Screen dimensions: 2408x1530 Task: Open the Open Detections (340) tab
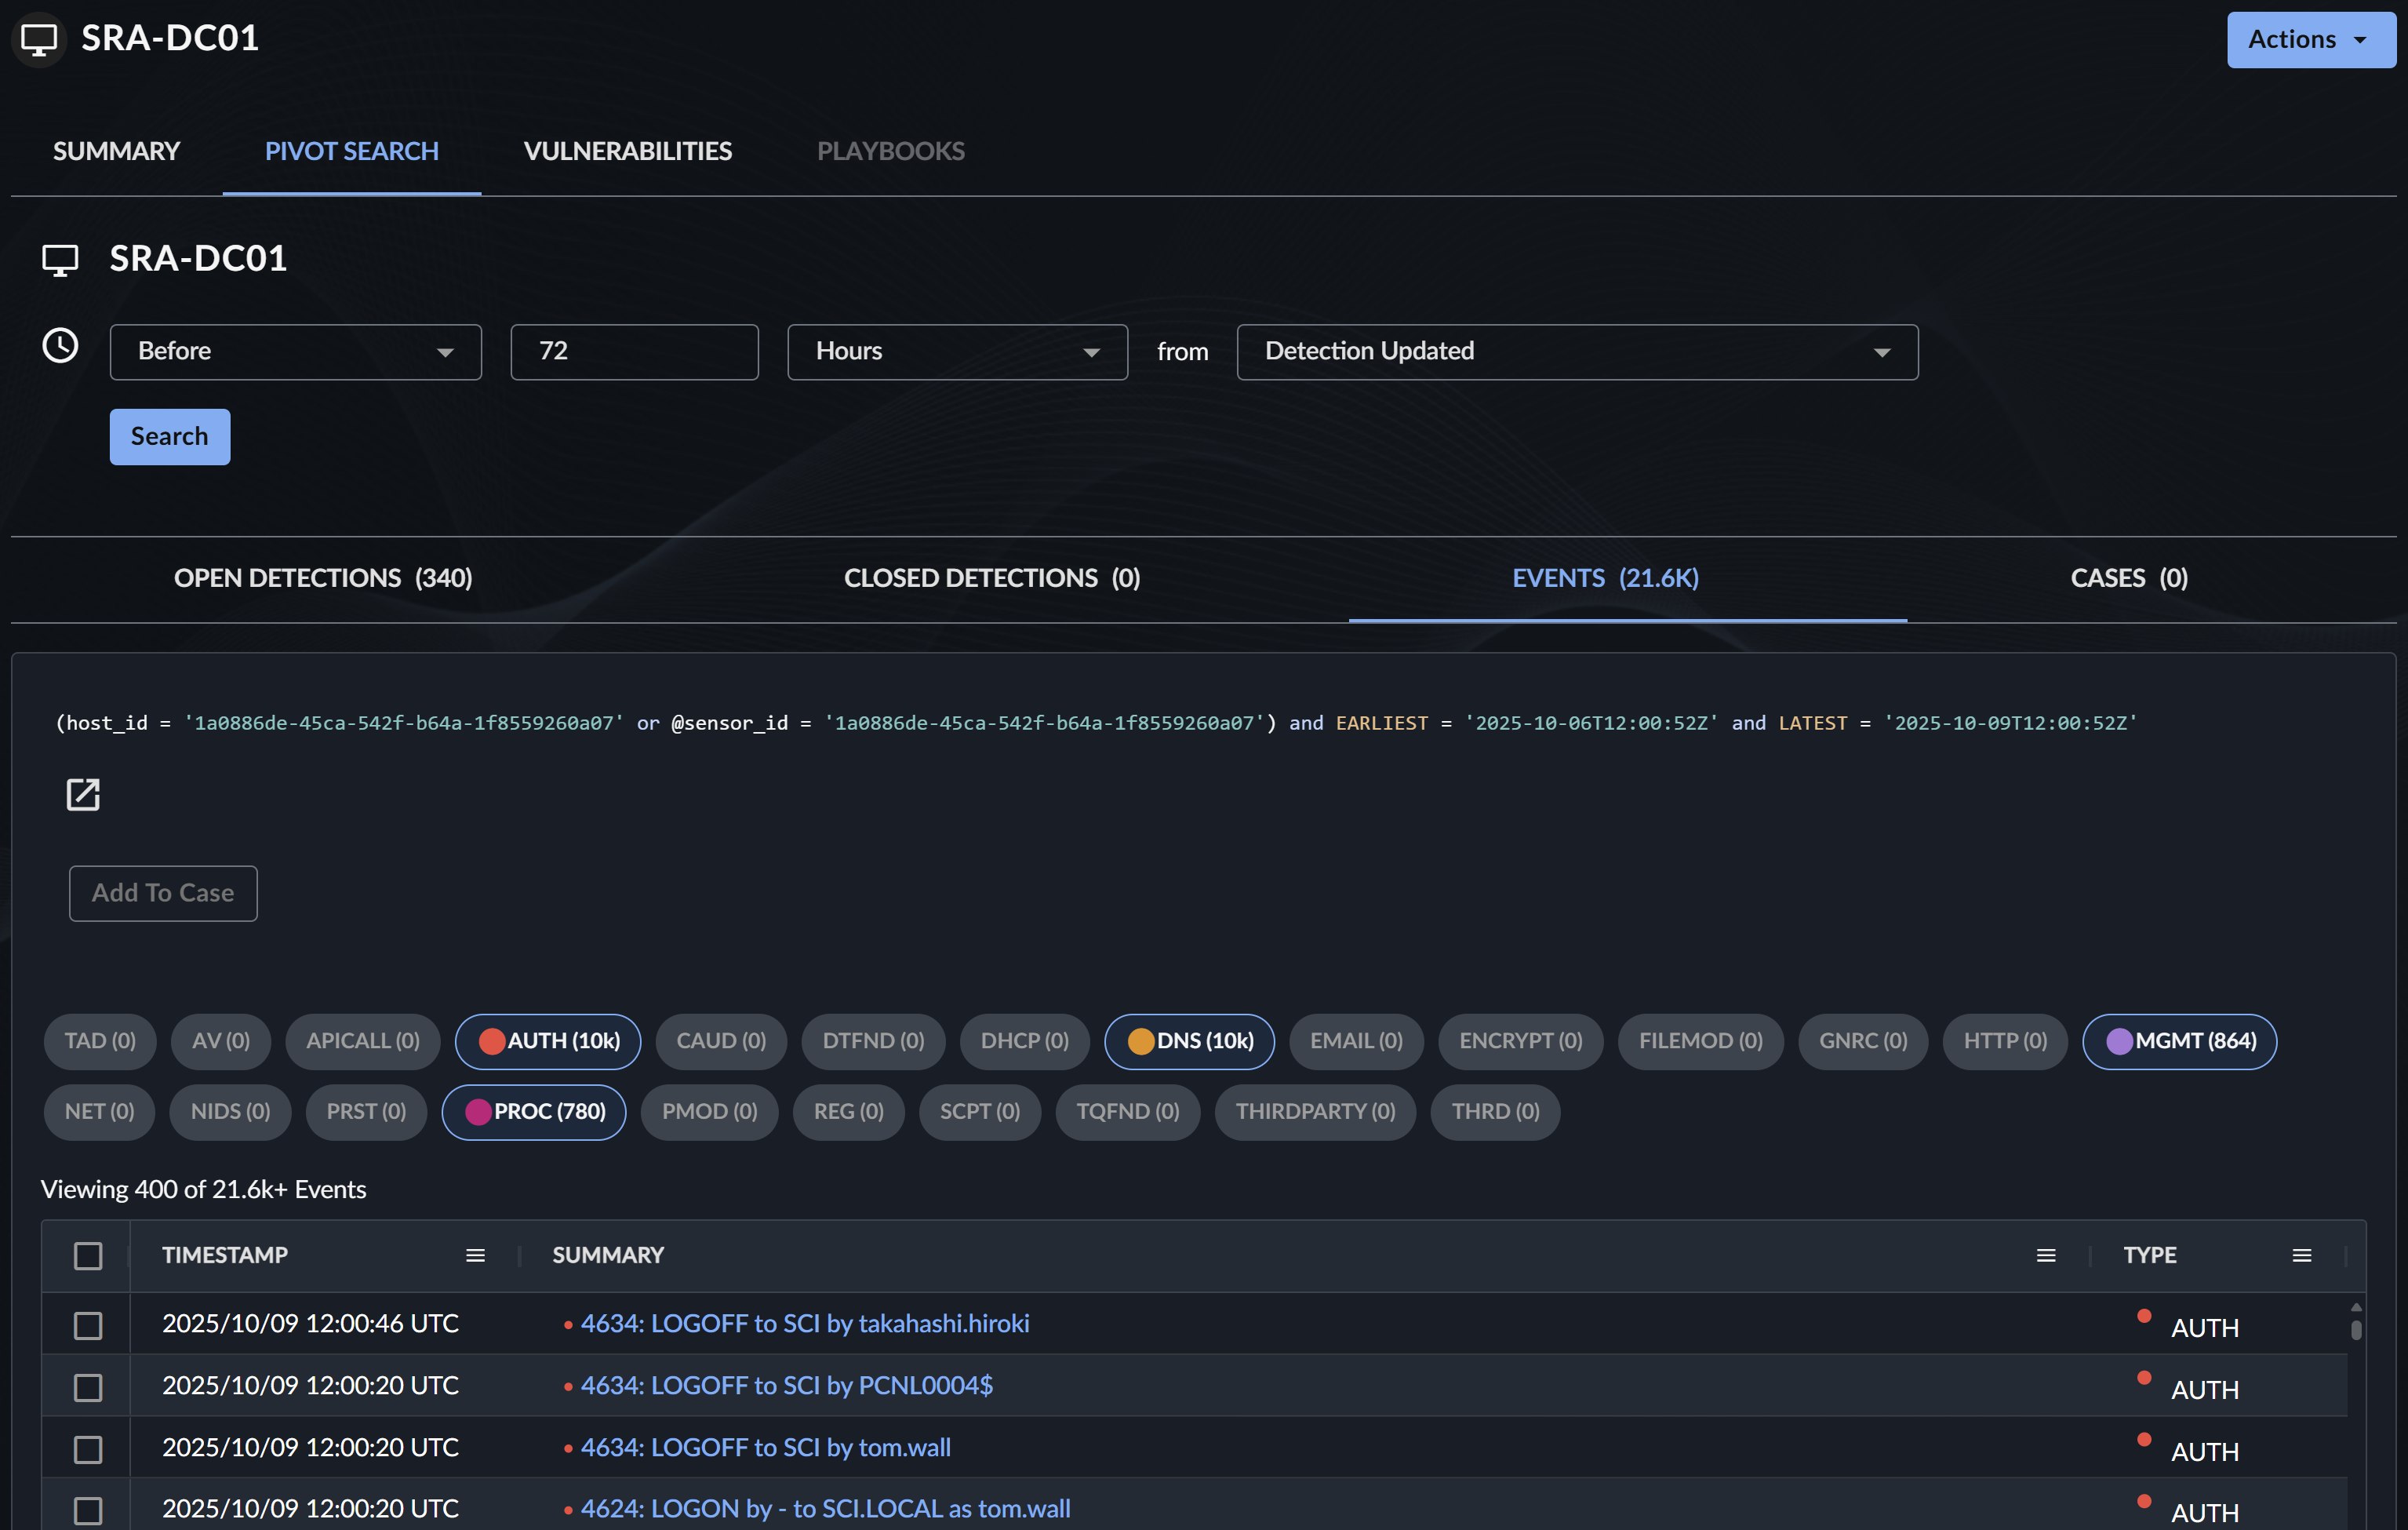click(x=323, y=578)
